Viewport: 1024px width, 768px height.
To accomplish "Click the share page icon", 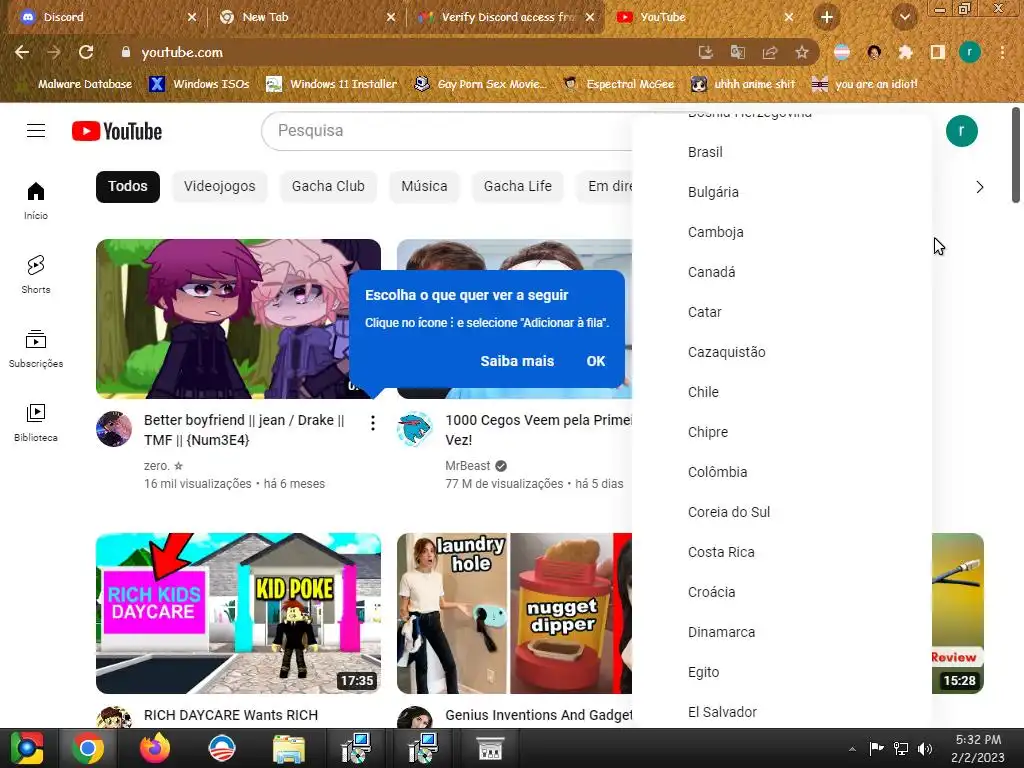I will click(770, 52).
